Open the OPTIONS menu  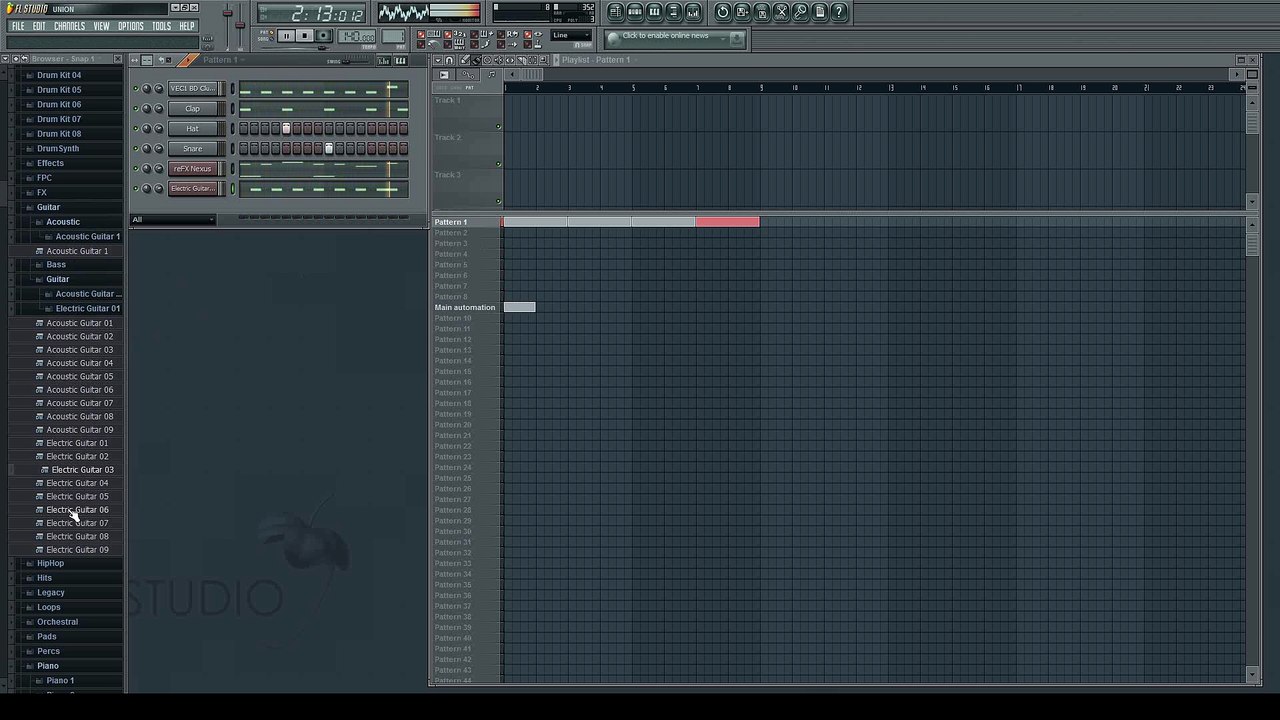point(131,26)
